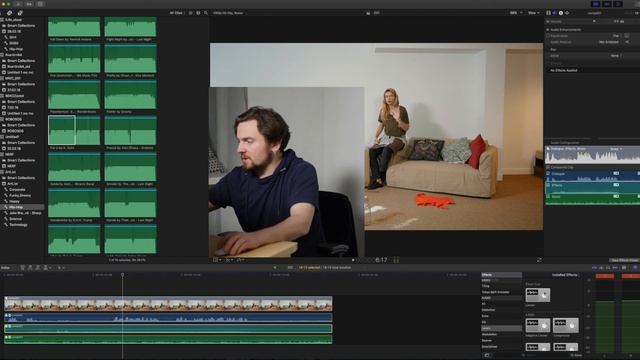Switch to the Info inspector tab
The width and height of the screenshot is (640, 360).
561,13
